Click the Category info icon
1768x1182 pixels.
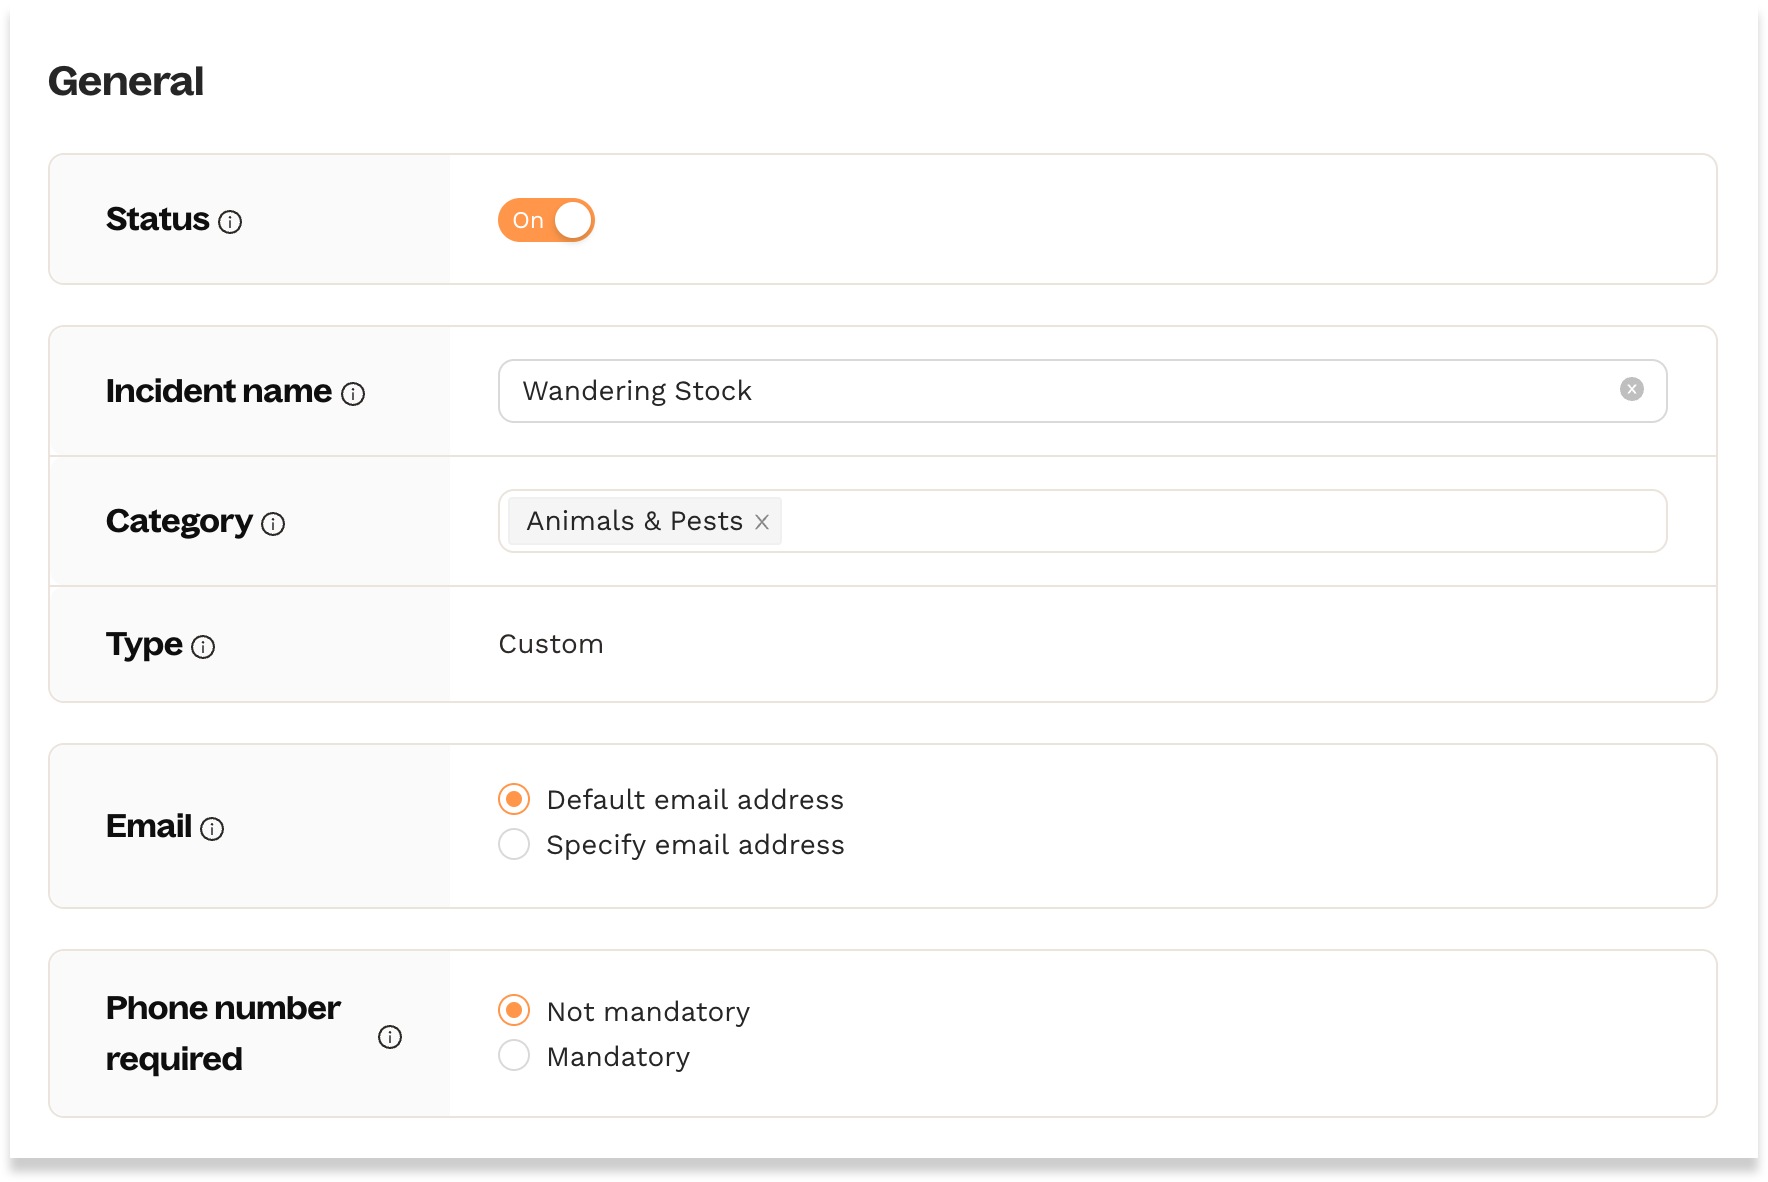[x=273, y=524]
